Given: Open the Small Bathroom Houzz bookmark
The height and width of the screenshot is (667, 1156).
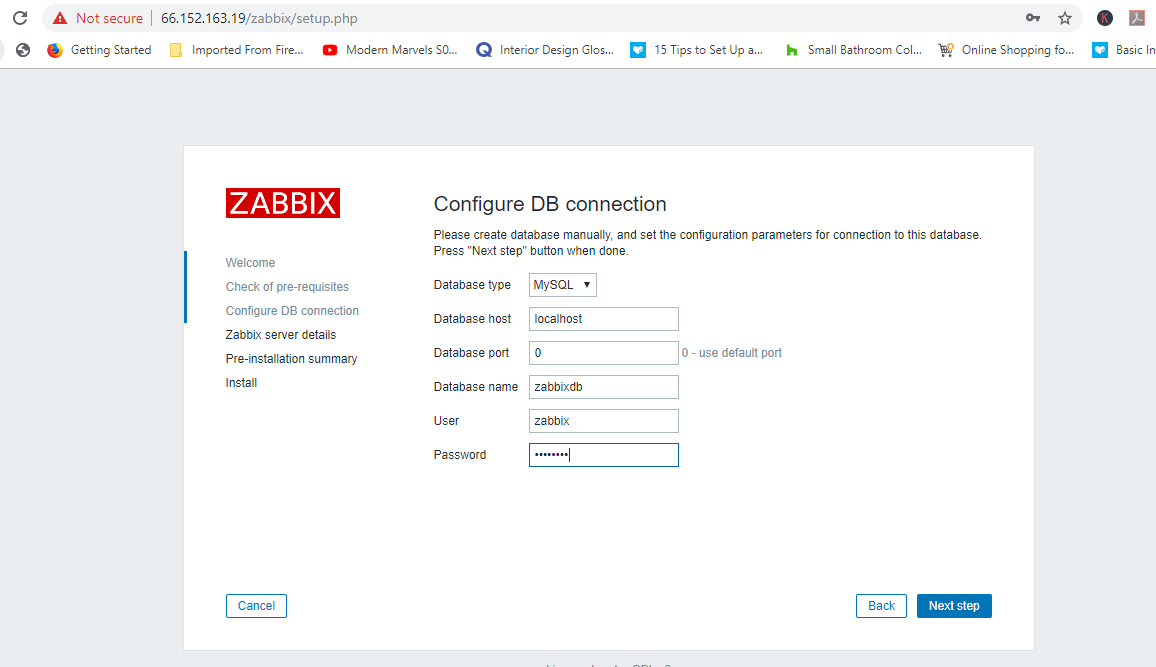Looking at the screenshot, I should [x=853, y=50].
